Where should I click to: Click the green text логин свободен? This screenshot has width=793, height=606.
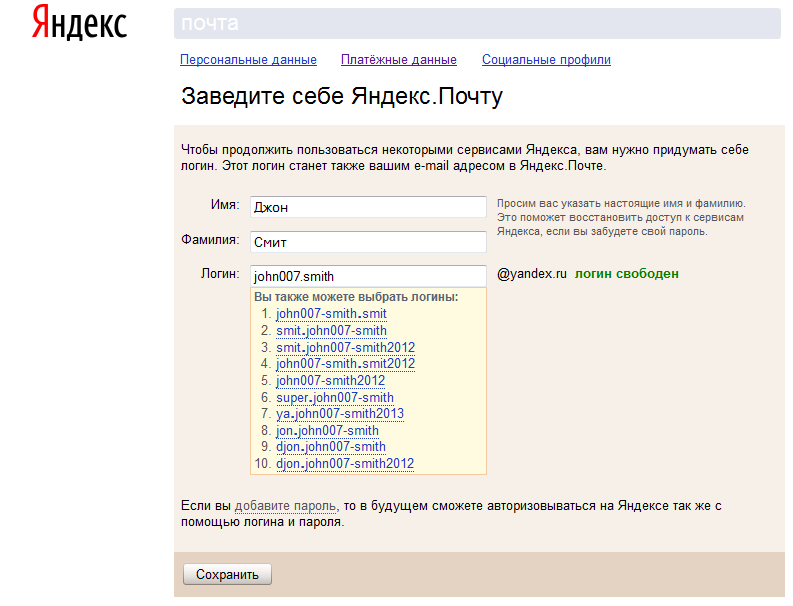click(x=627, y=274)
